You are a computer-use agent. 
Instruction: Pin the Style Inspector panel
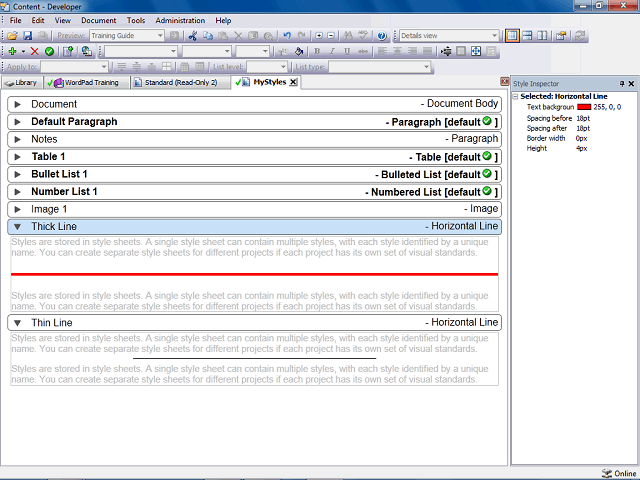[x=622, y=84]
